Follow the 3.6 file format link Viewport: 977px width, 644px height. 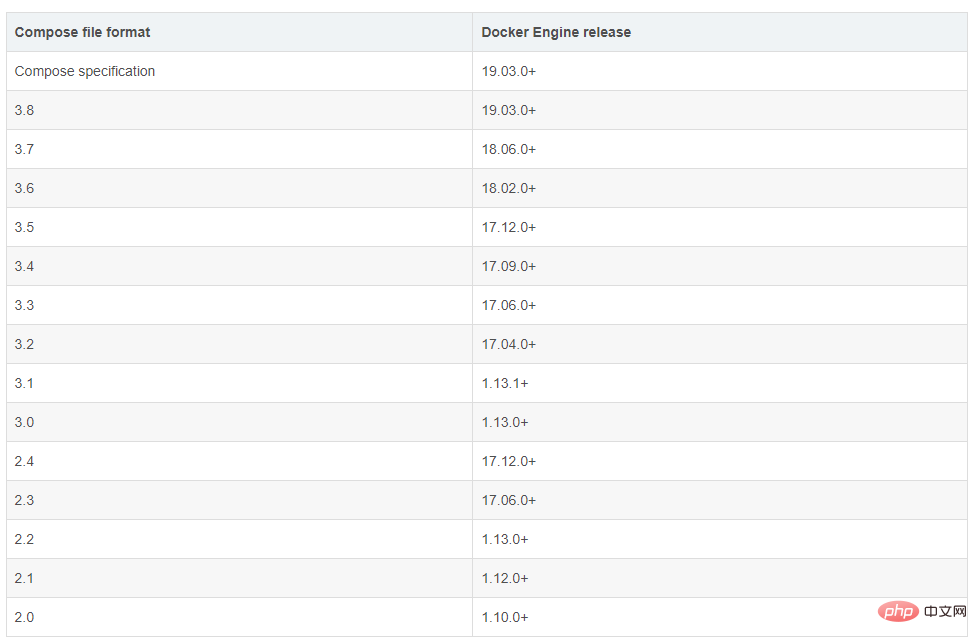point(24,188)
